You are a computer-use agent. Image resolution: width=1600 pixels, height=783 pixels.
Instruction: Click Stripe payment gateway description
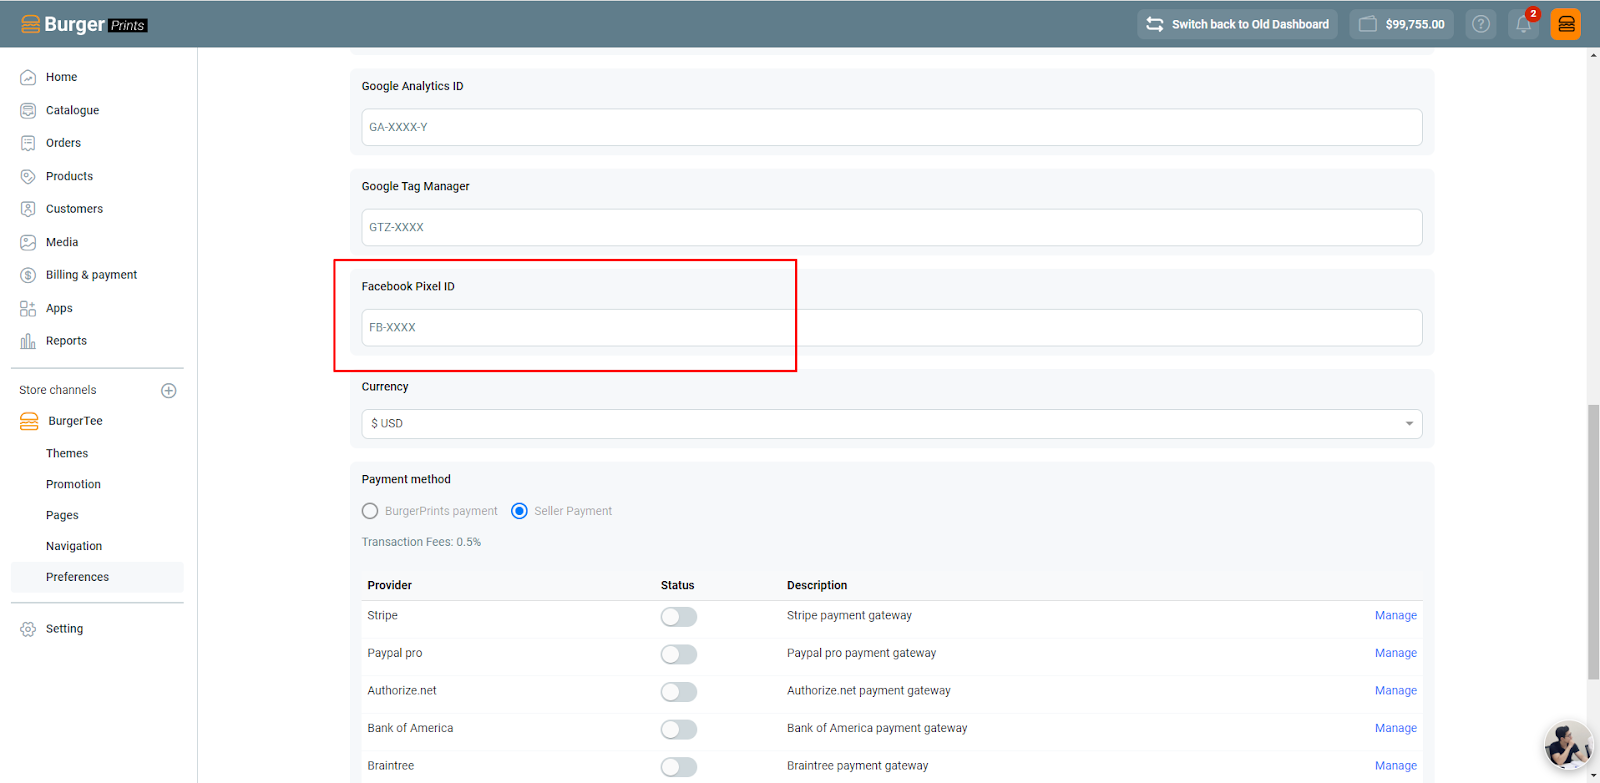click(849, 616)
